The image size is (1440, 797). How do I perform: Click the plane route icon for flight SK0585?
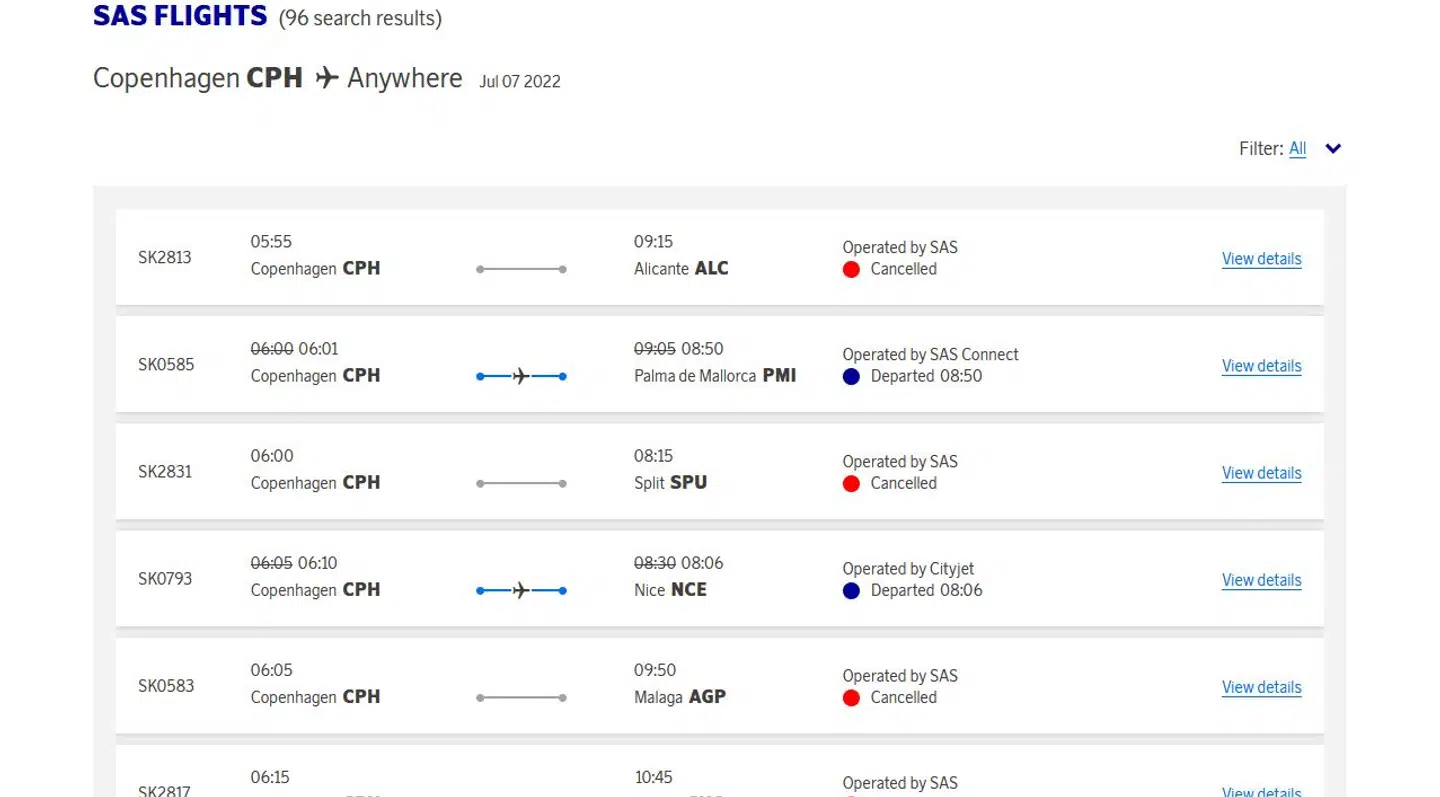[521, 377]
